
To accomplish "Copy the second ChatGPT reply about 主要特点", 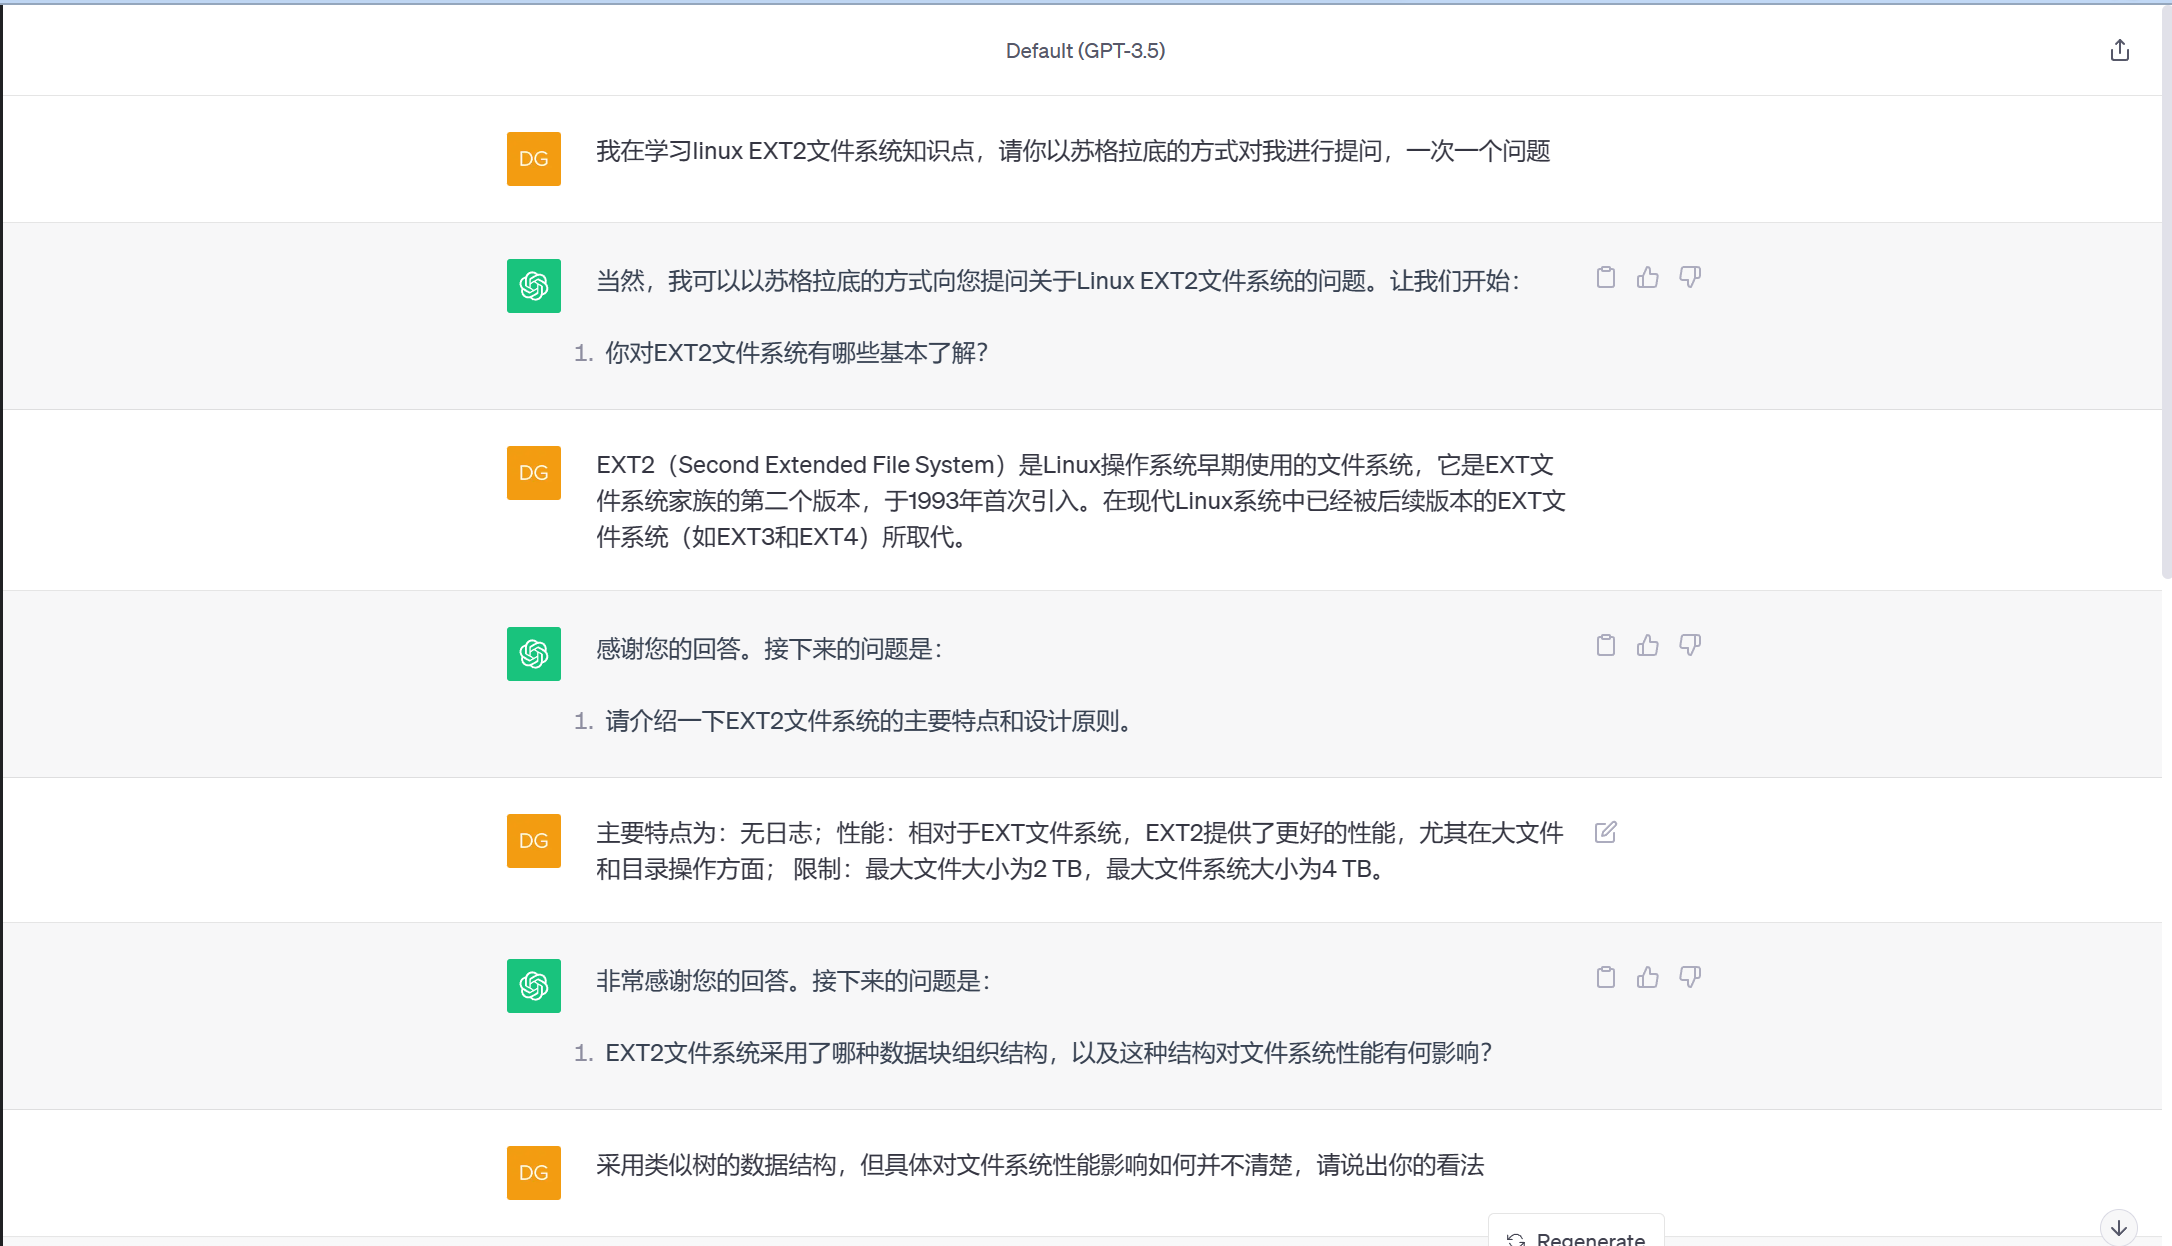I will click(1606, 645).
